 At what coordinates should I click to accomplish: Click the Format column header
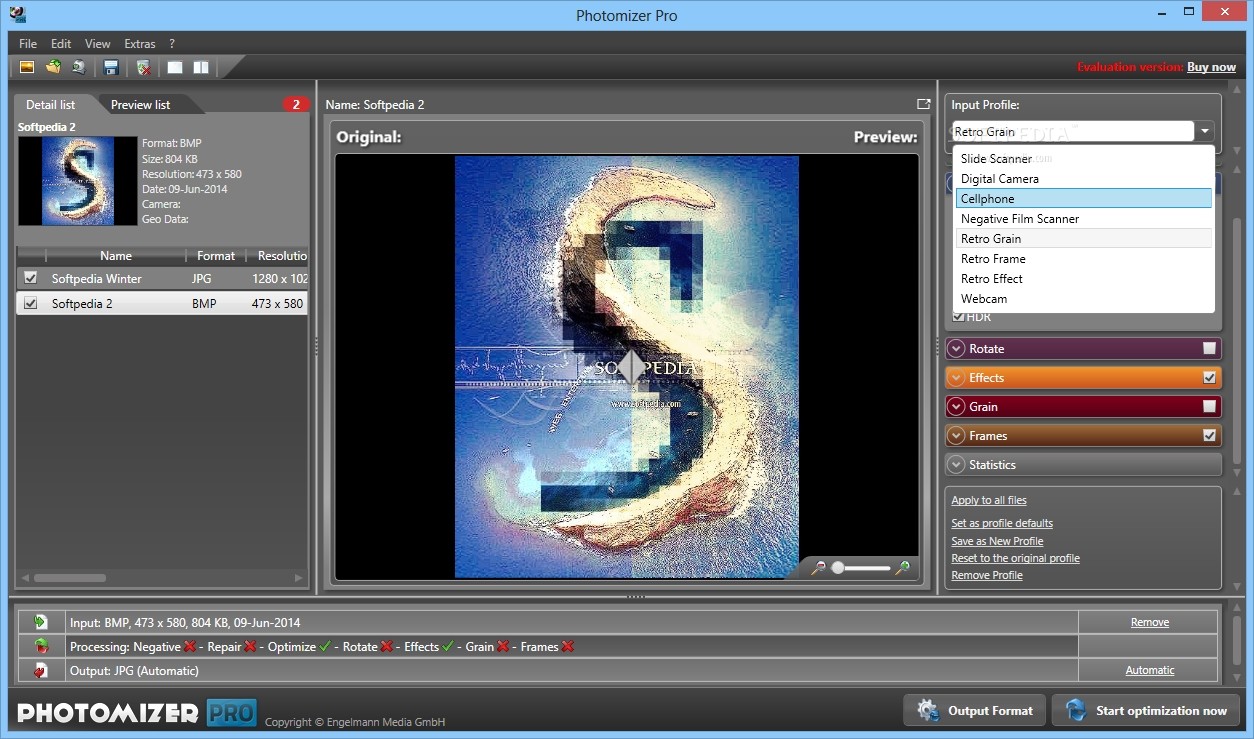click(216, 256)
